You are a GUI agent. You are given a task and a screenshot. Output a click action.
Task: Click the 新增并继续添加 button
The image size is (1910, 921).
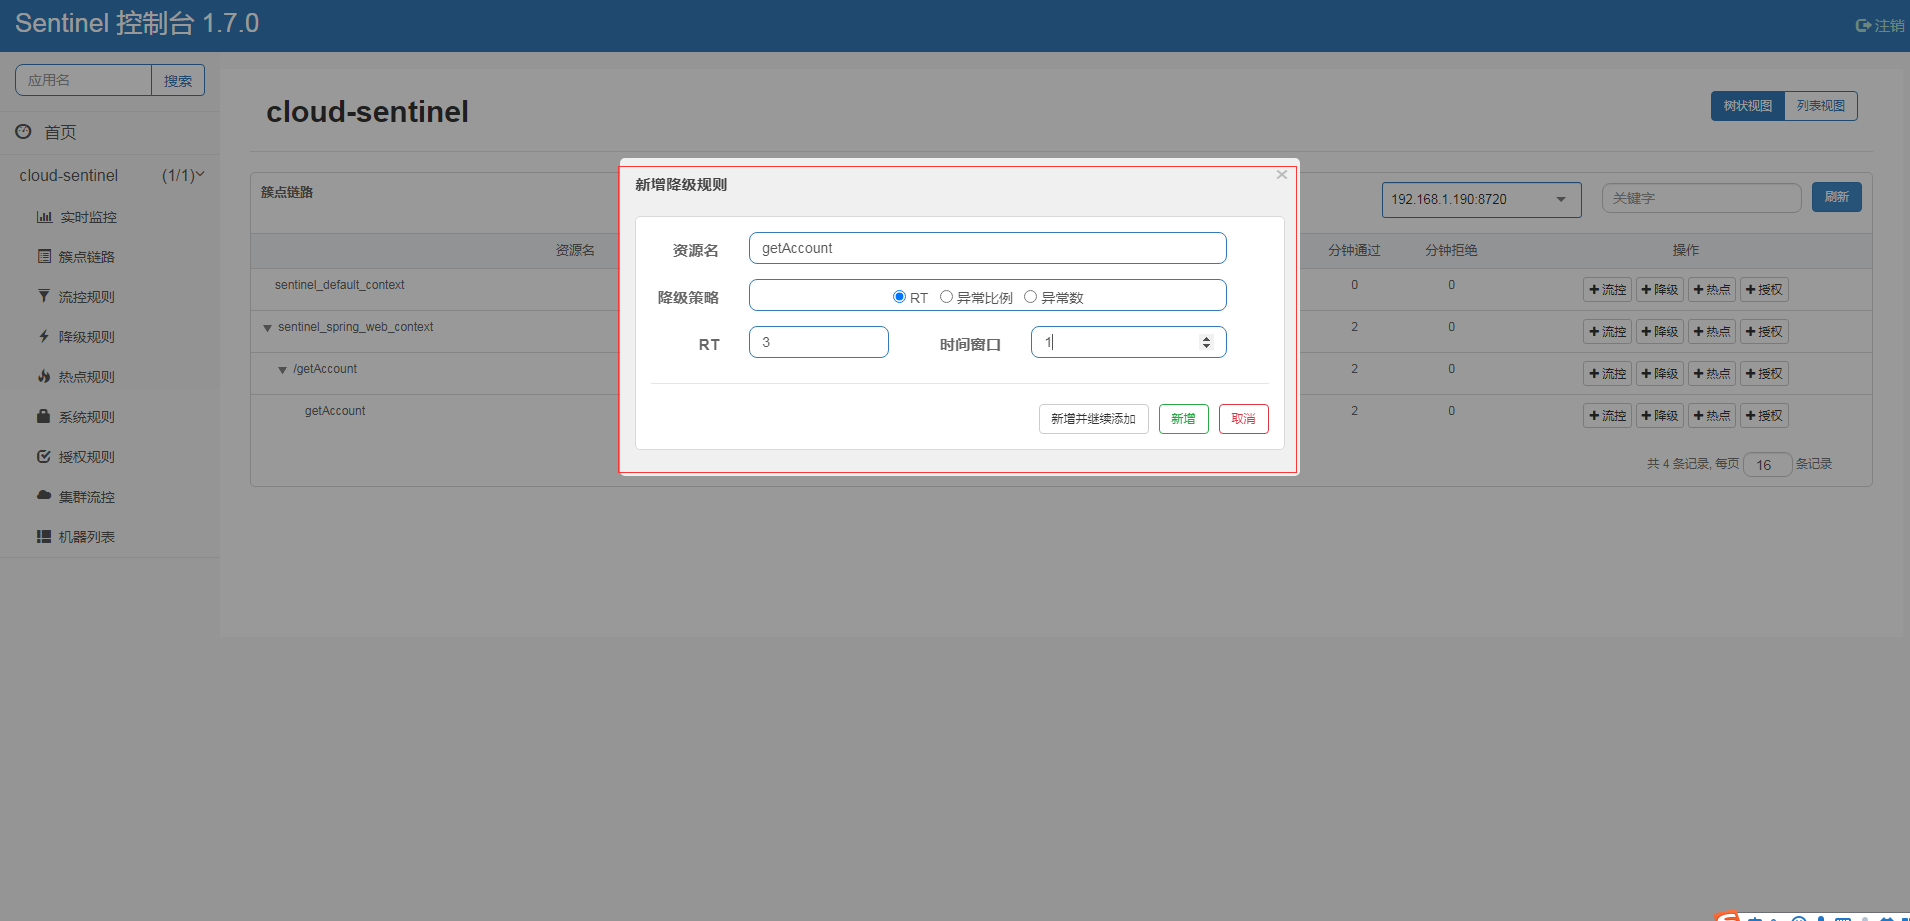(1093, 419)
